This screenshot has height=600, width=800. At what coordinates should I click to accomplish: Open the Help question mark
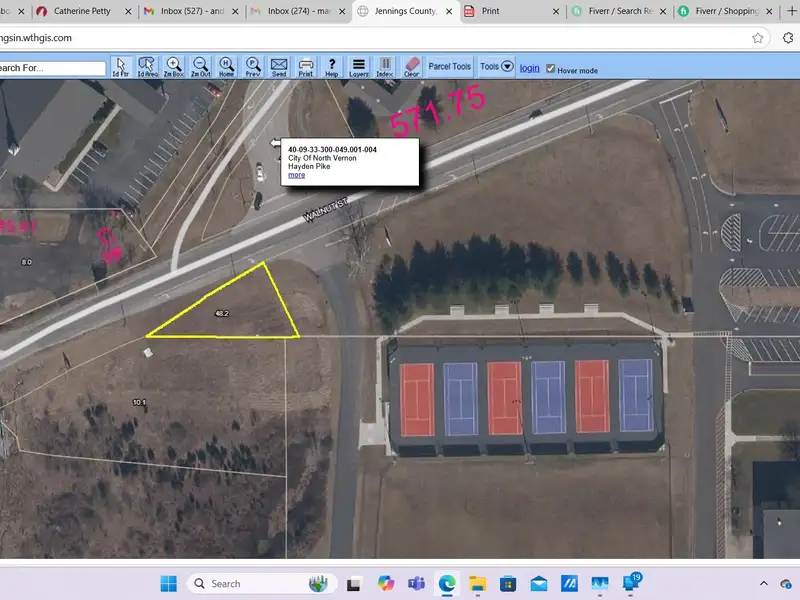click(x=332, y=67)
